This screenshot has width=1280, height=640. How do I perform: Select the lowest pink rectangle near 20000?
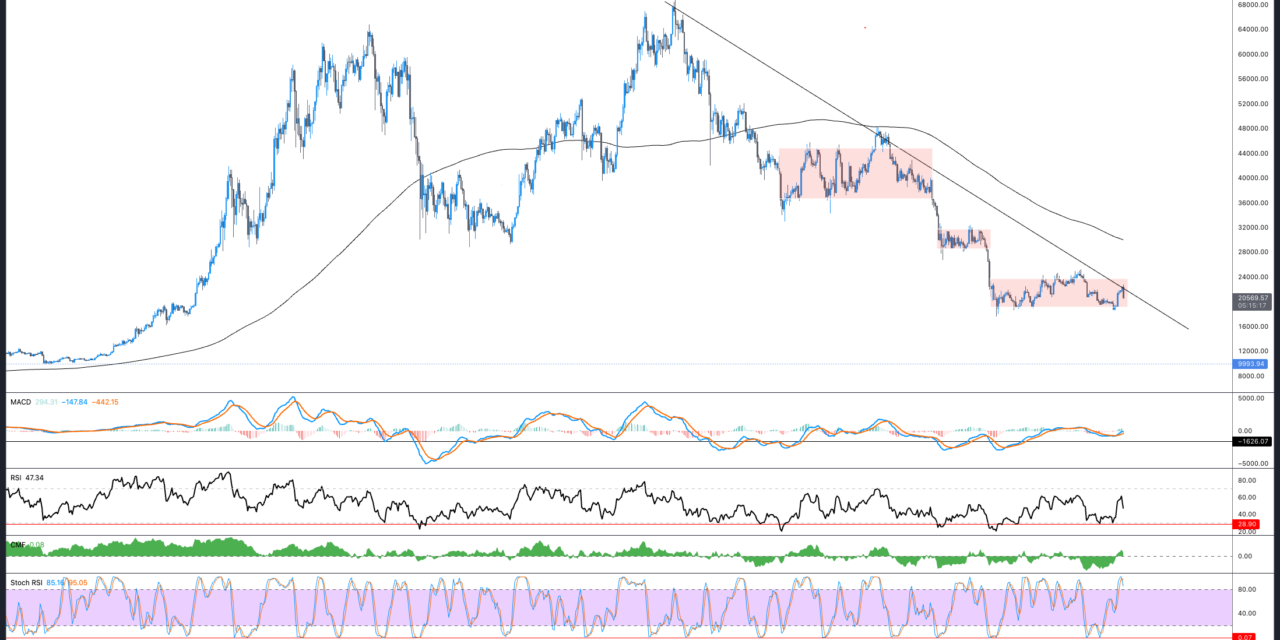1058,292
